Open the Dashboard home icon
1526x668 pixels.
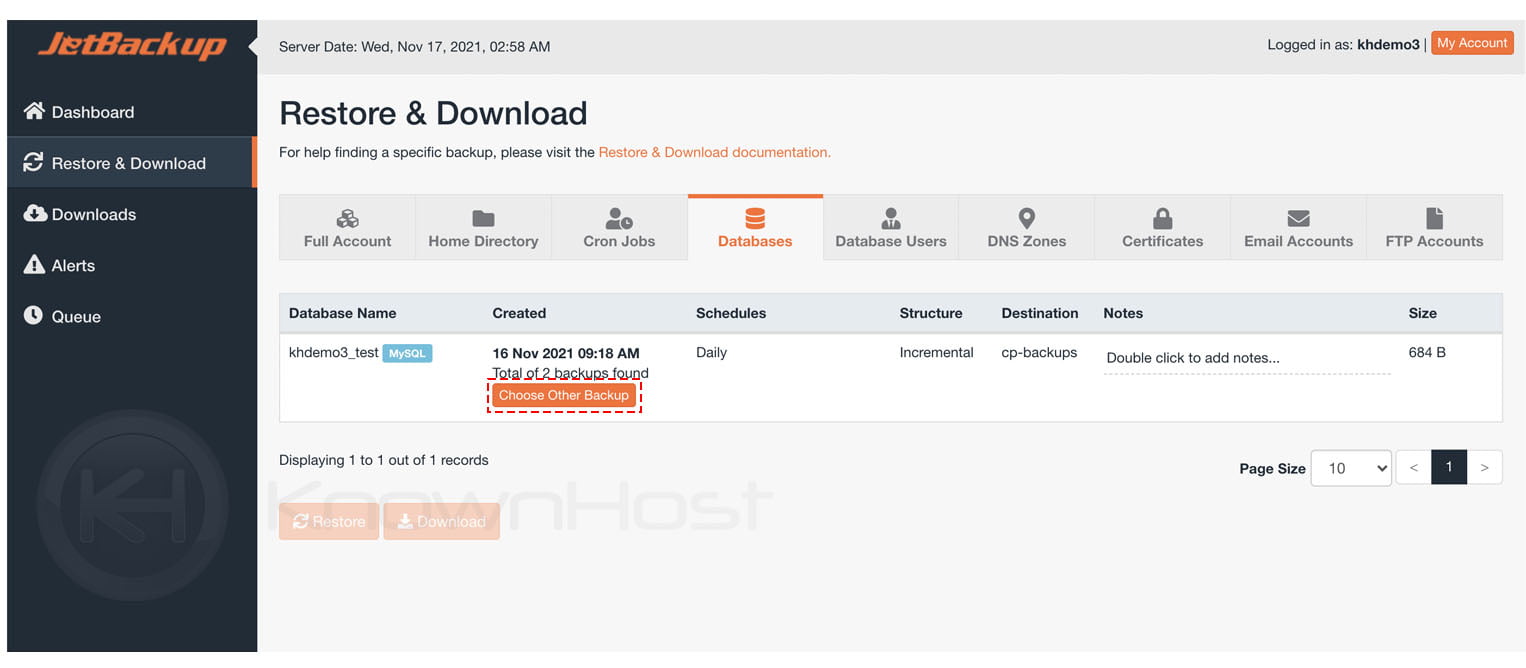(x=34, y=111)
